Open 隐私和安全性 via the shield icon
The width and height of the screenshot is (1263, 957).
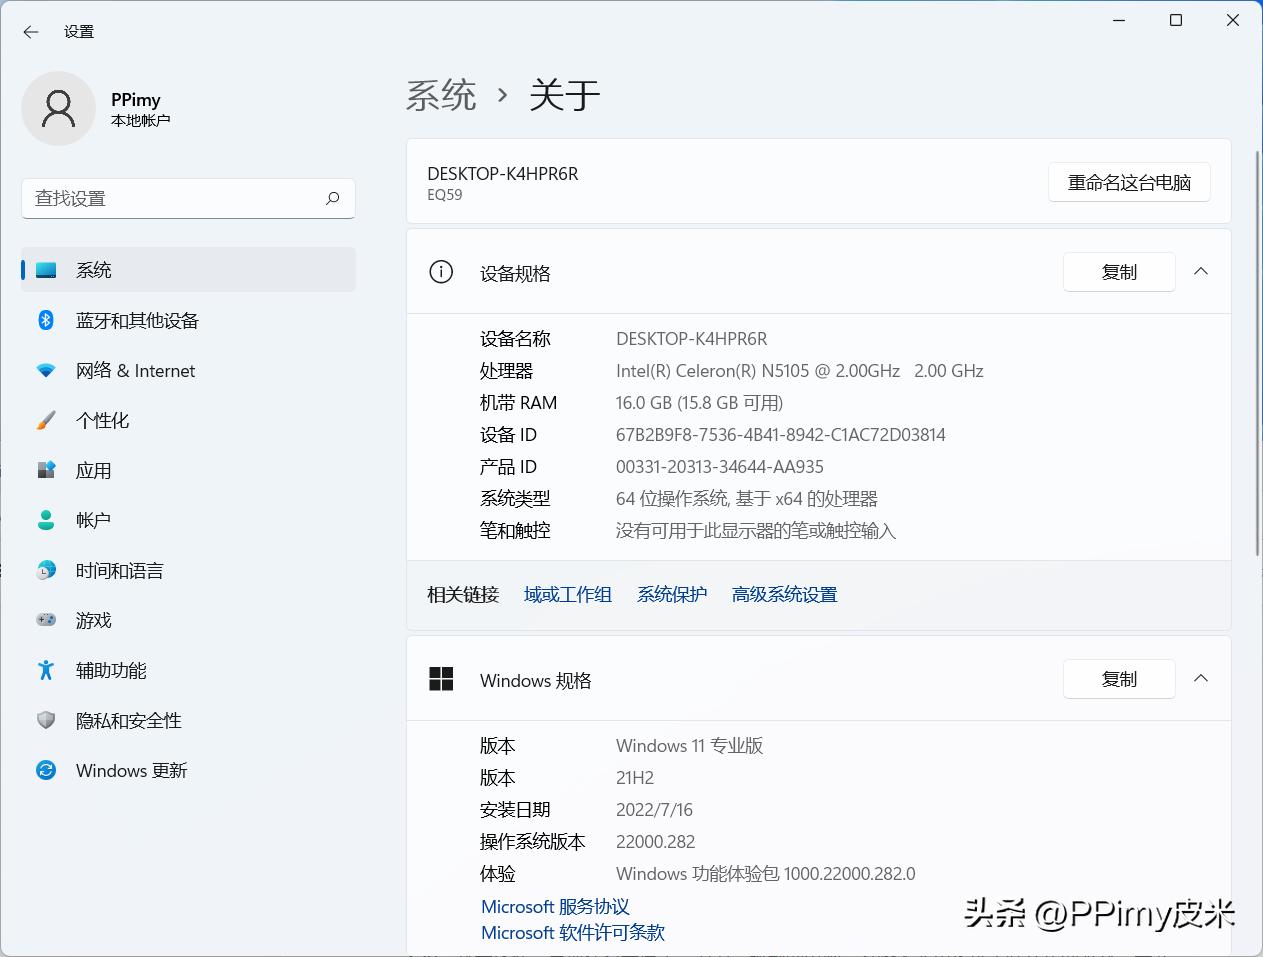46,720
